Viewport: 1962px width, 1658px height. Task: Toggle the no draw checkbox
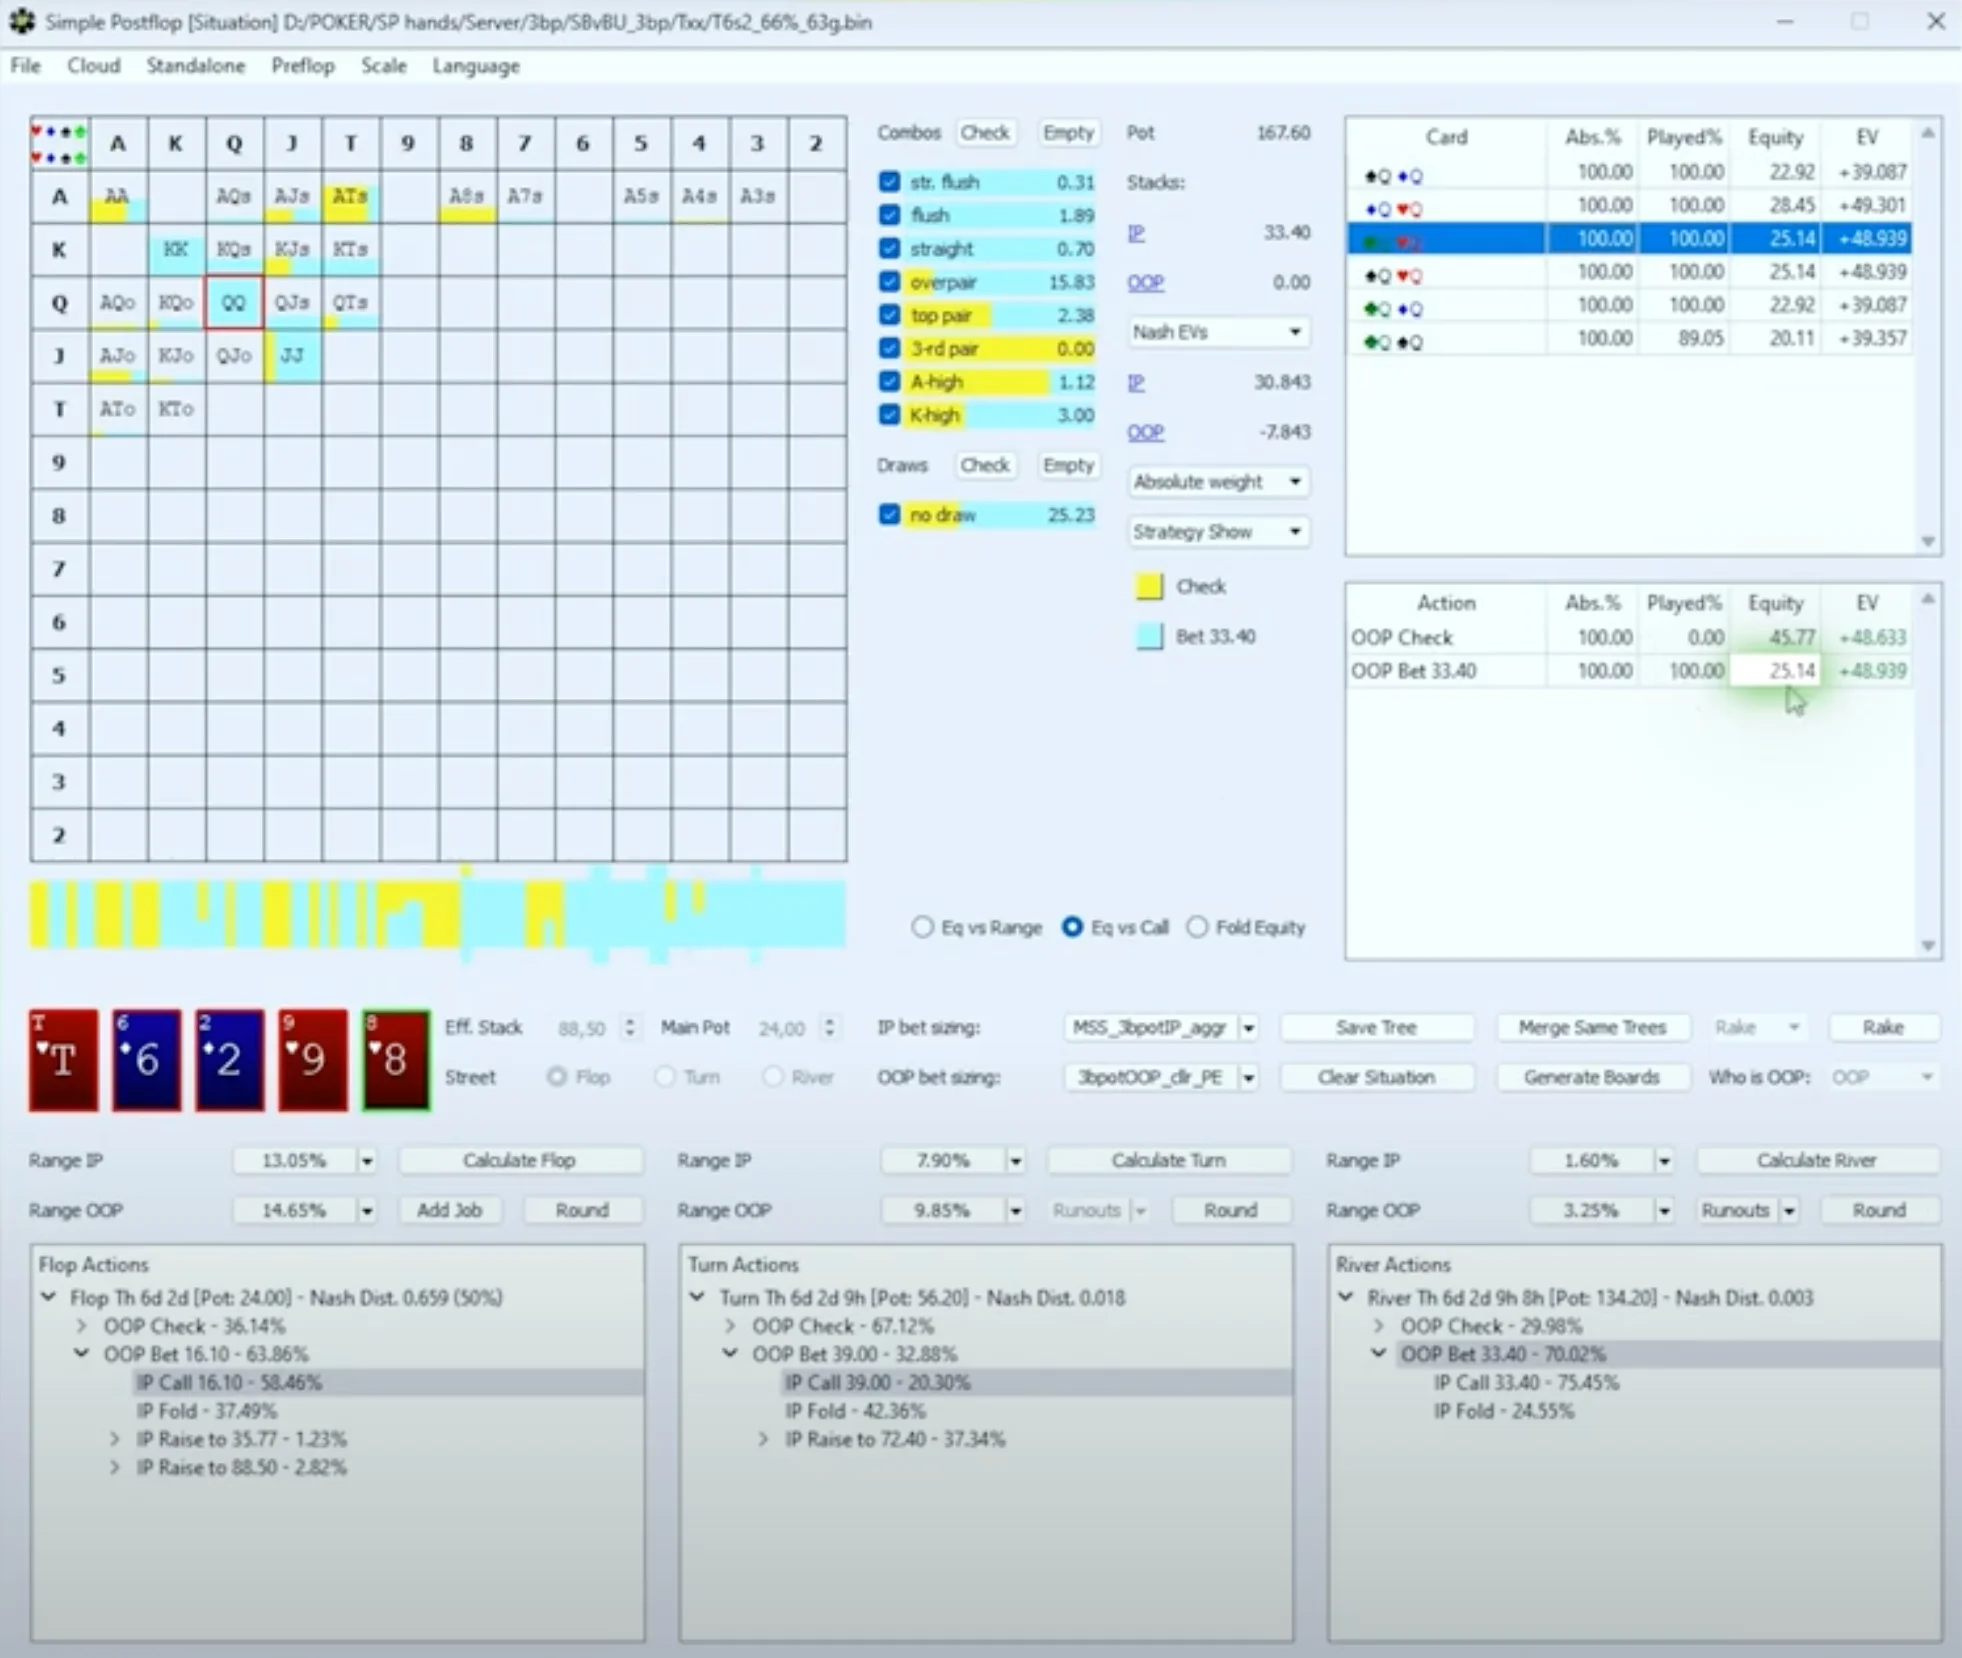pyautogui.click(x=889, y=515)
